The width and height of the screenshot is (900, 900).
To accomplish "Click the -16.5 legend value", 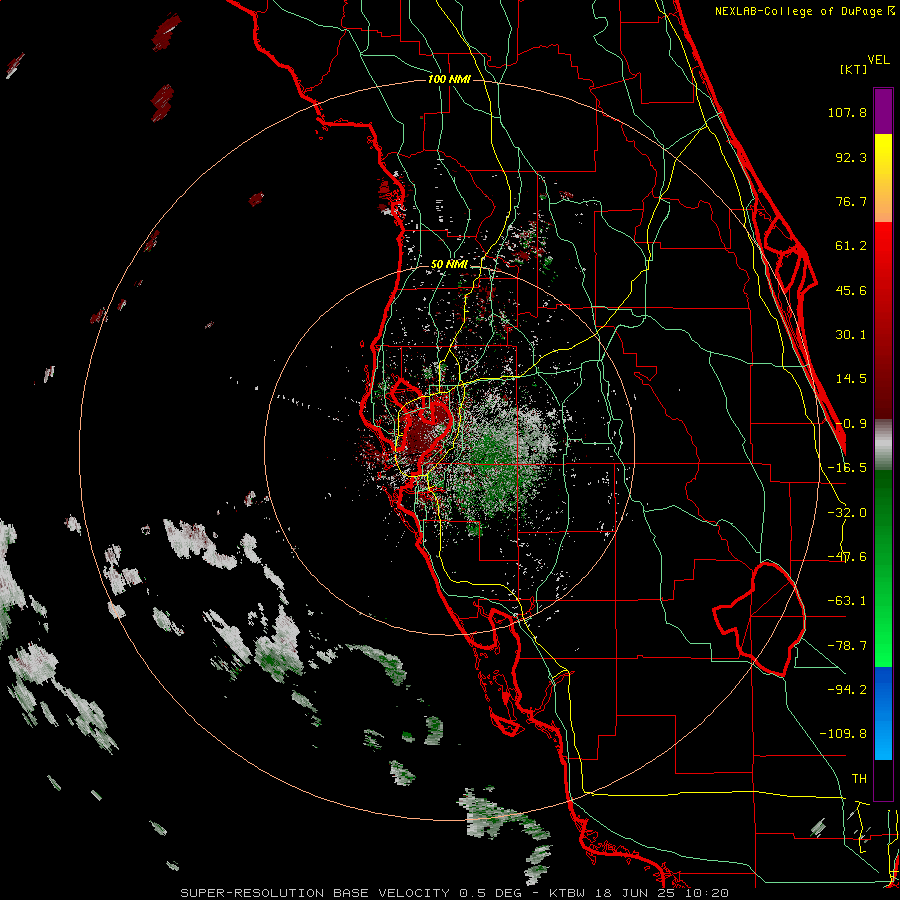I will (847, 468).
